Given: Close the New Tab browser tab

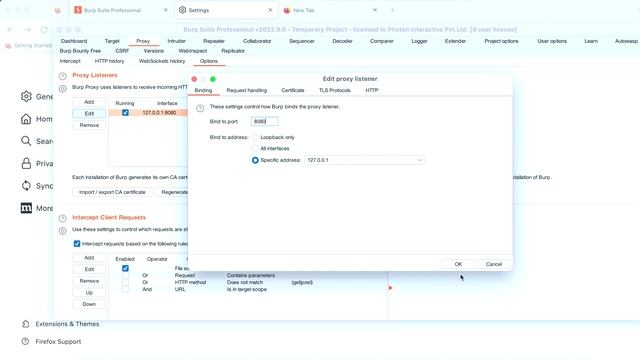Looking at the screenshot, I should coord(375,10).
